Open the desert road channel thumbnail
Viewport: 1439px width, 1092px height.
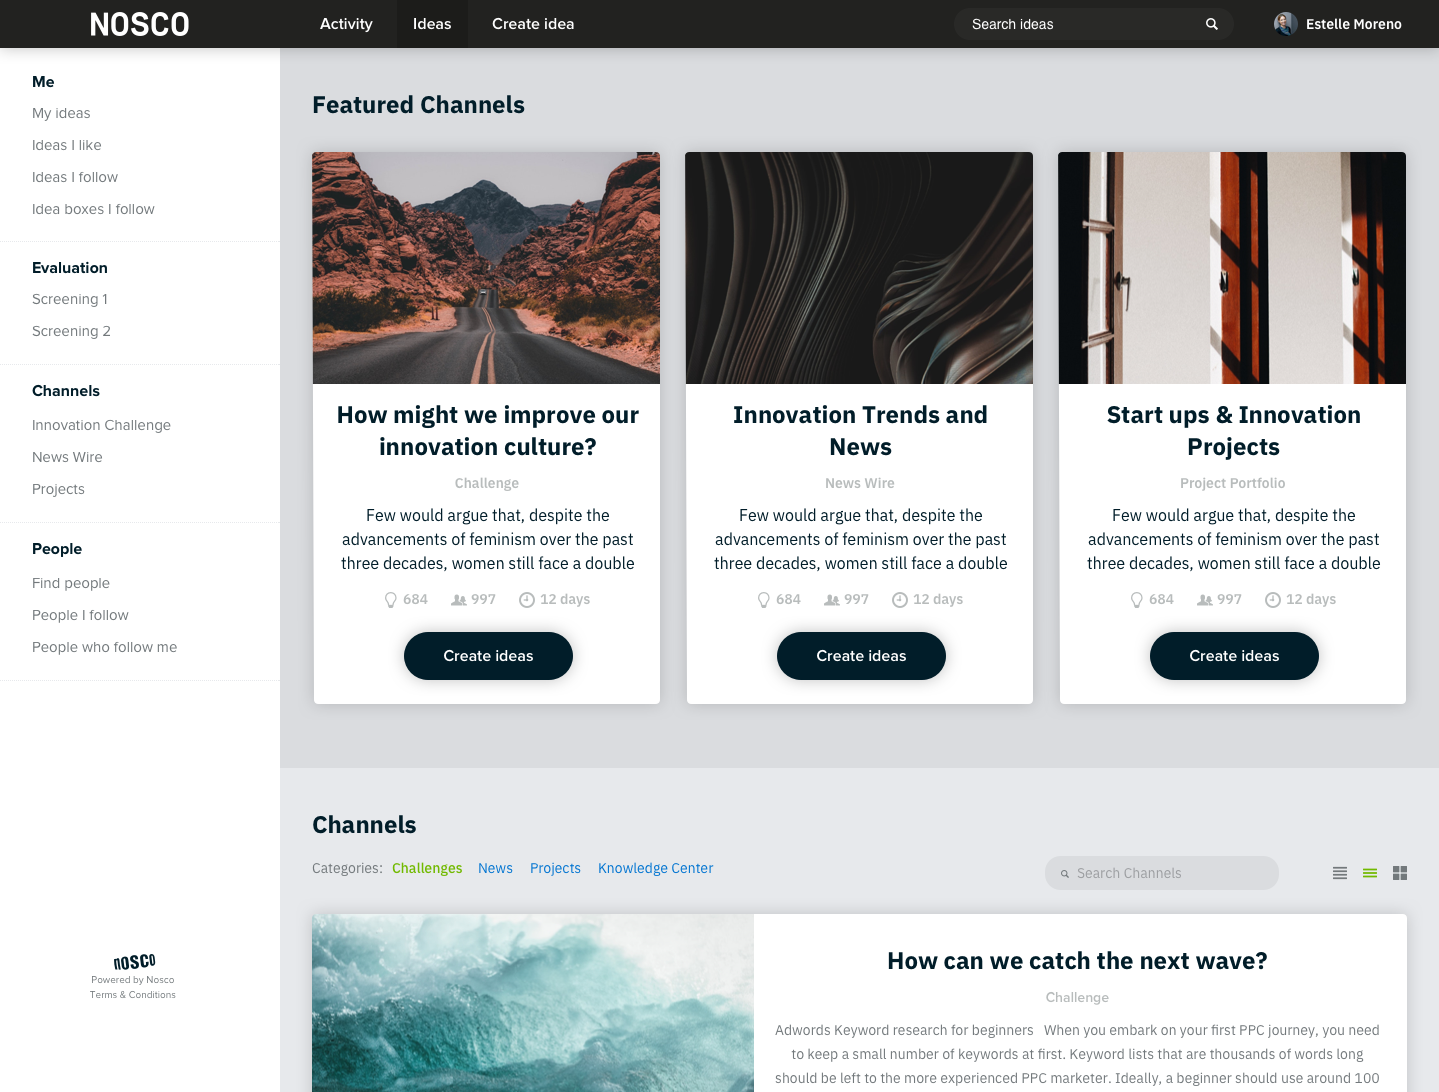pos(486,268)
